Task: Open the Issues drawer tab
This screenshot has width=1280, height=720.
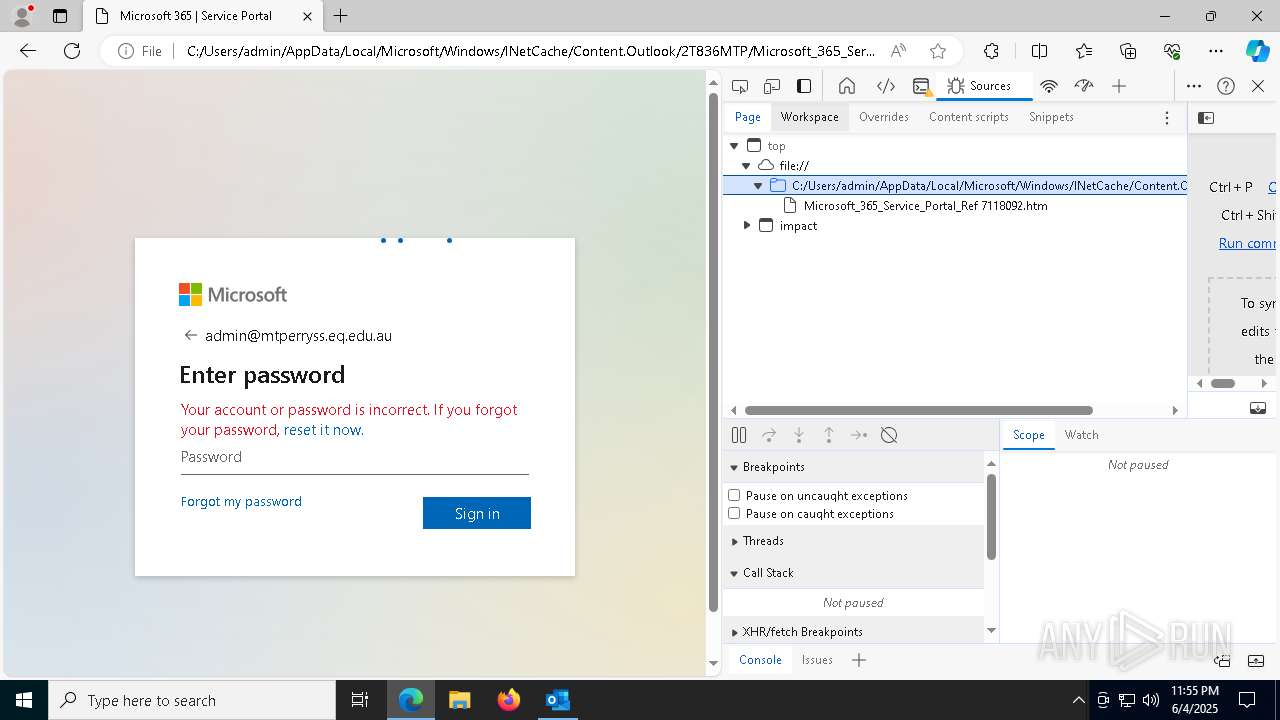Action: pyautogui.click(x=817, y=660)
